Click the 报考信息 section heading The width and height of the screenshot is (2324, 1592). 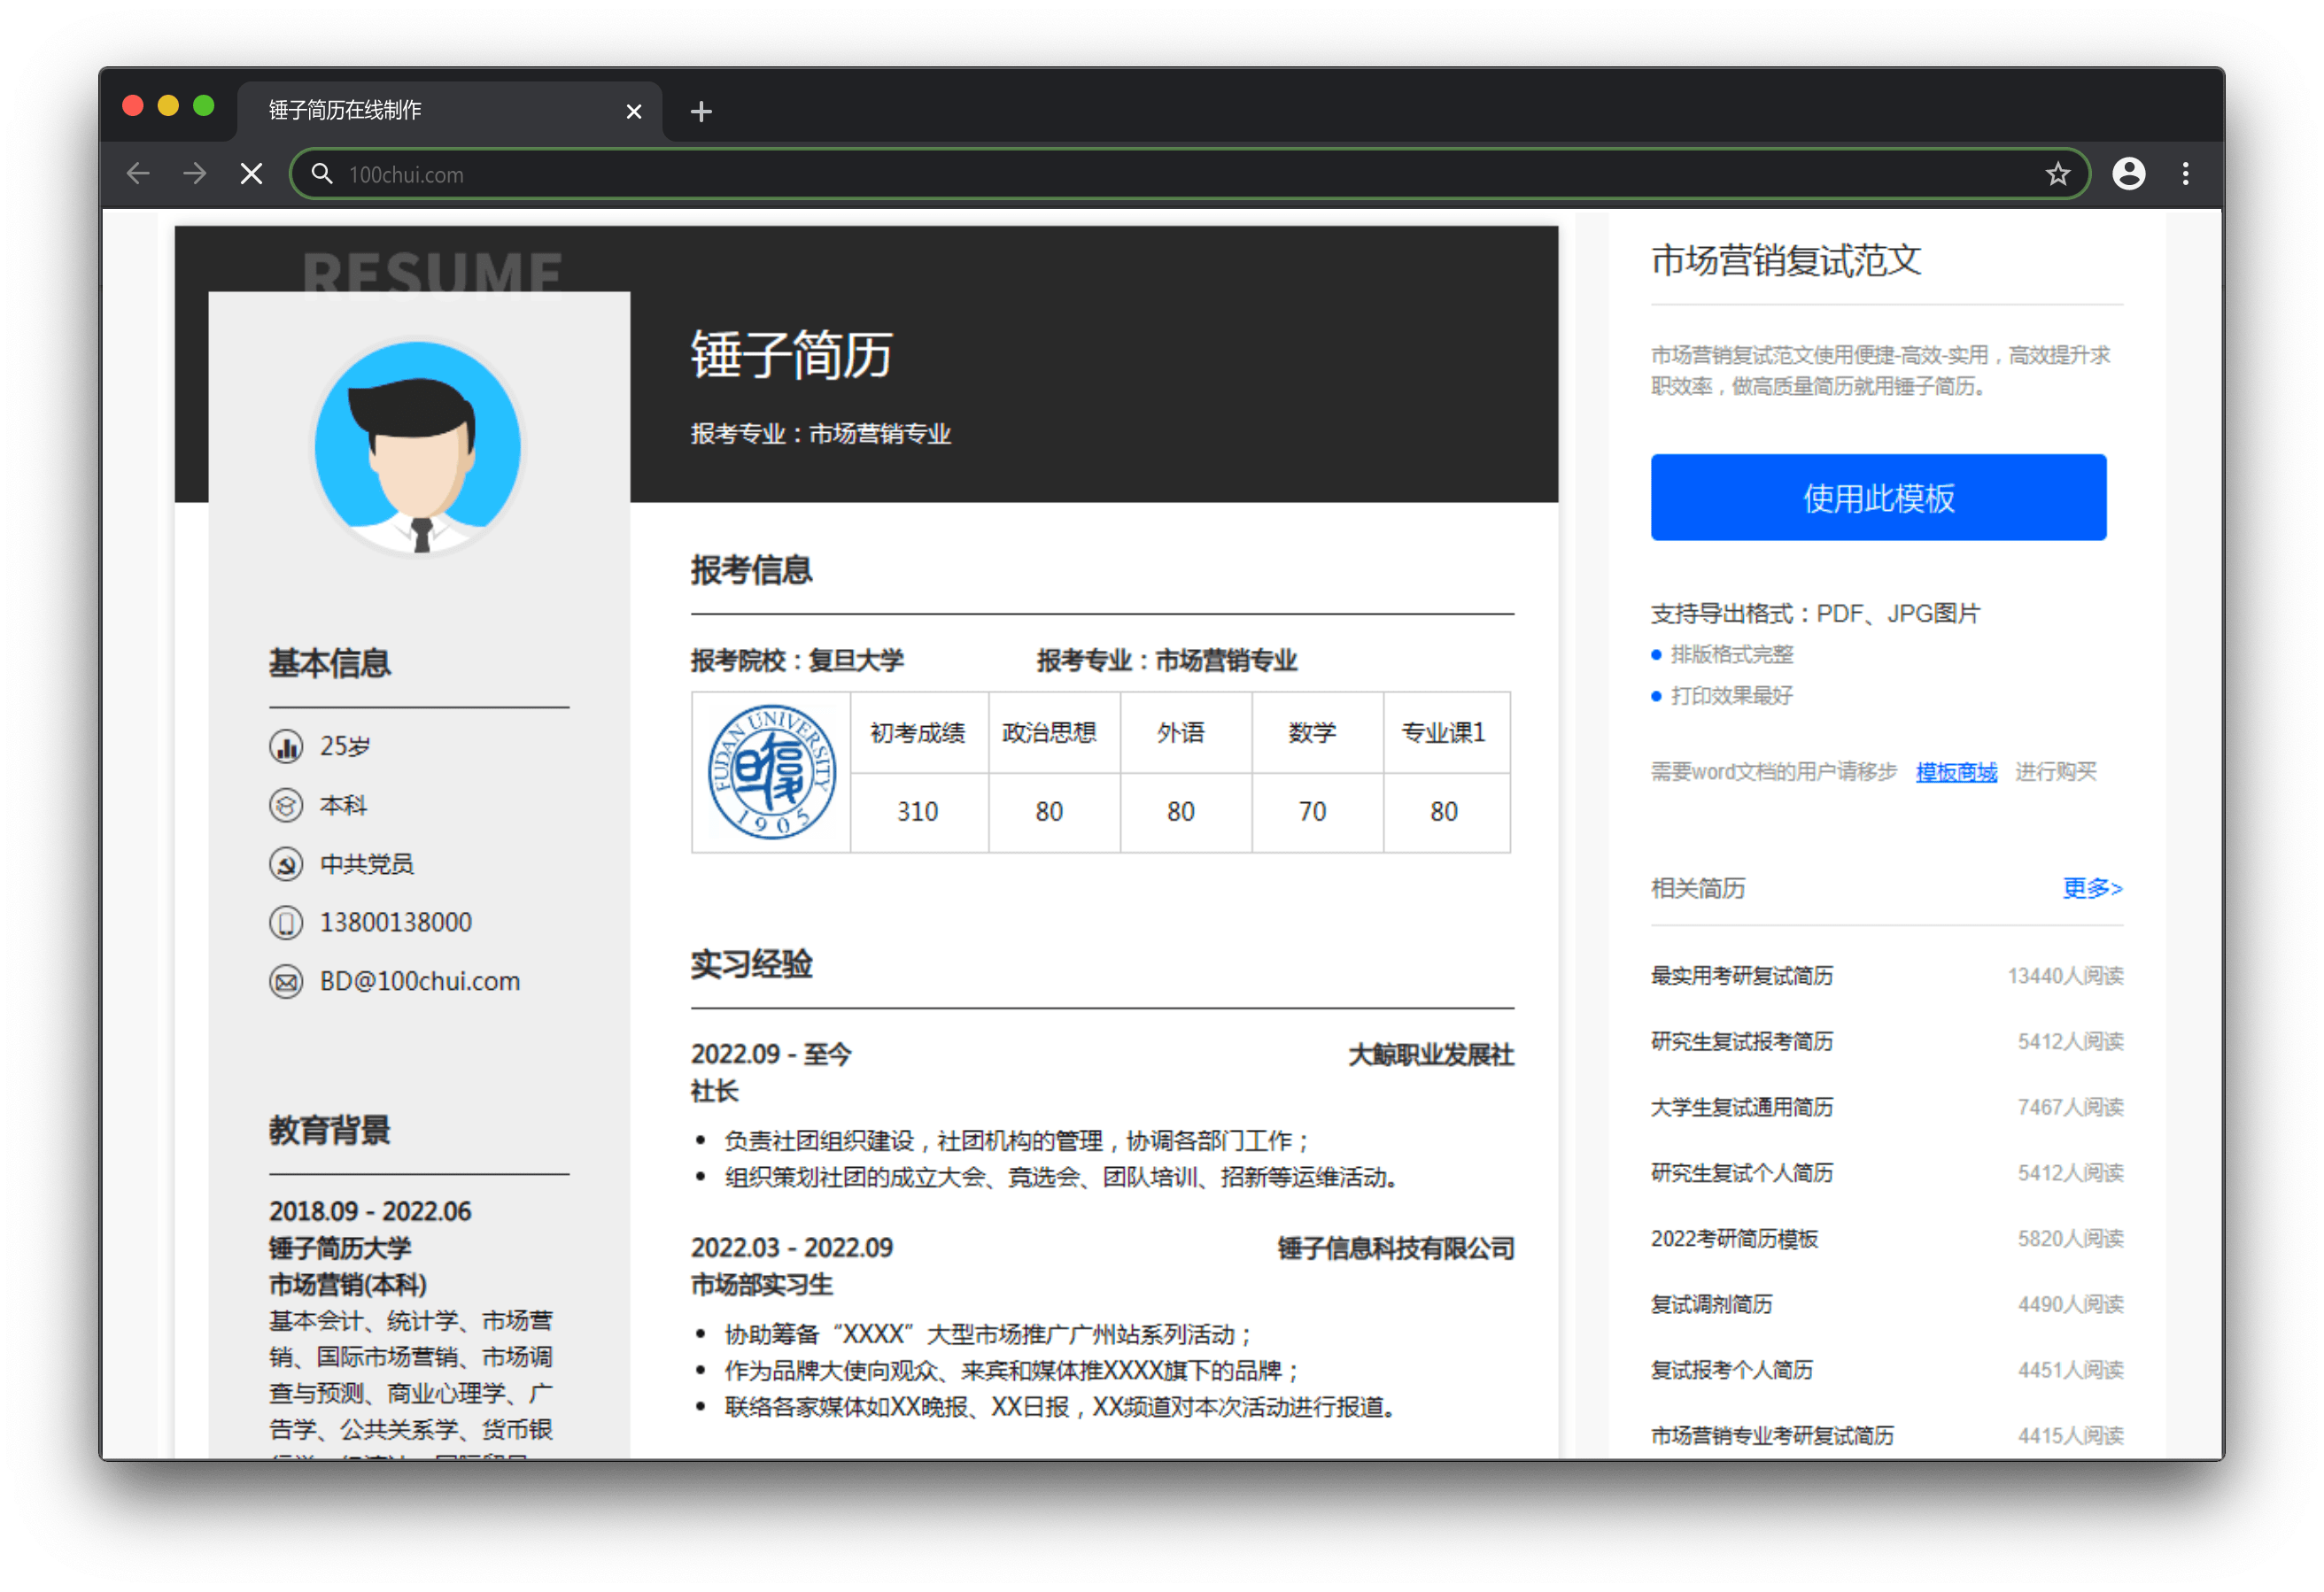pyautogui.click(x=751, y=570)
